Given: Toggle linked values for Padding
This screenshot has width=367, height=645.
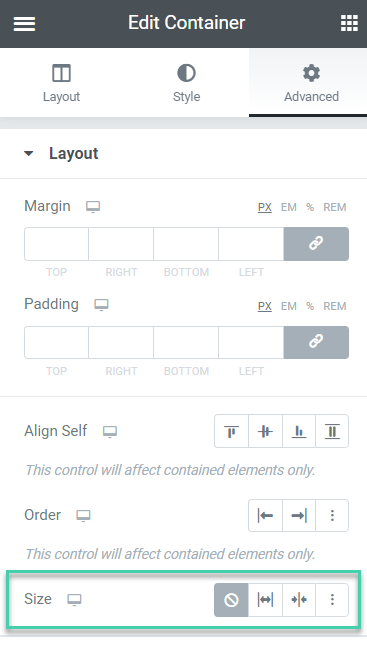Looking at the screenshot, I should click(316, 342).
